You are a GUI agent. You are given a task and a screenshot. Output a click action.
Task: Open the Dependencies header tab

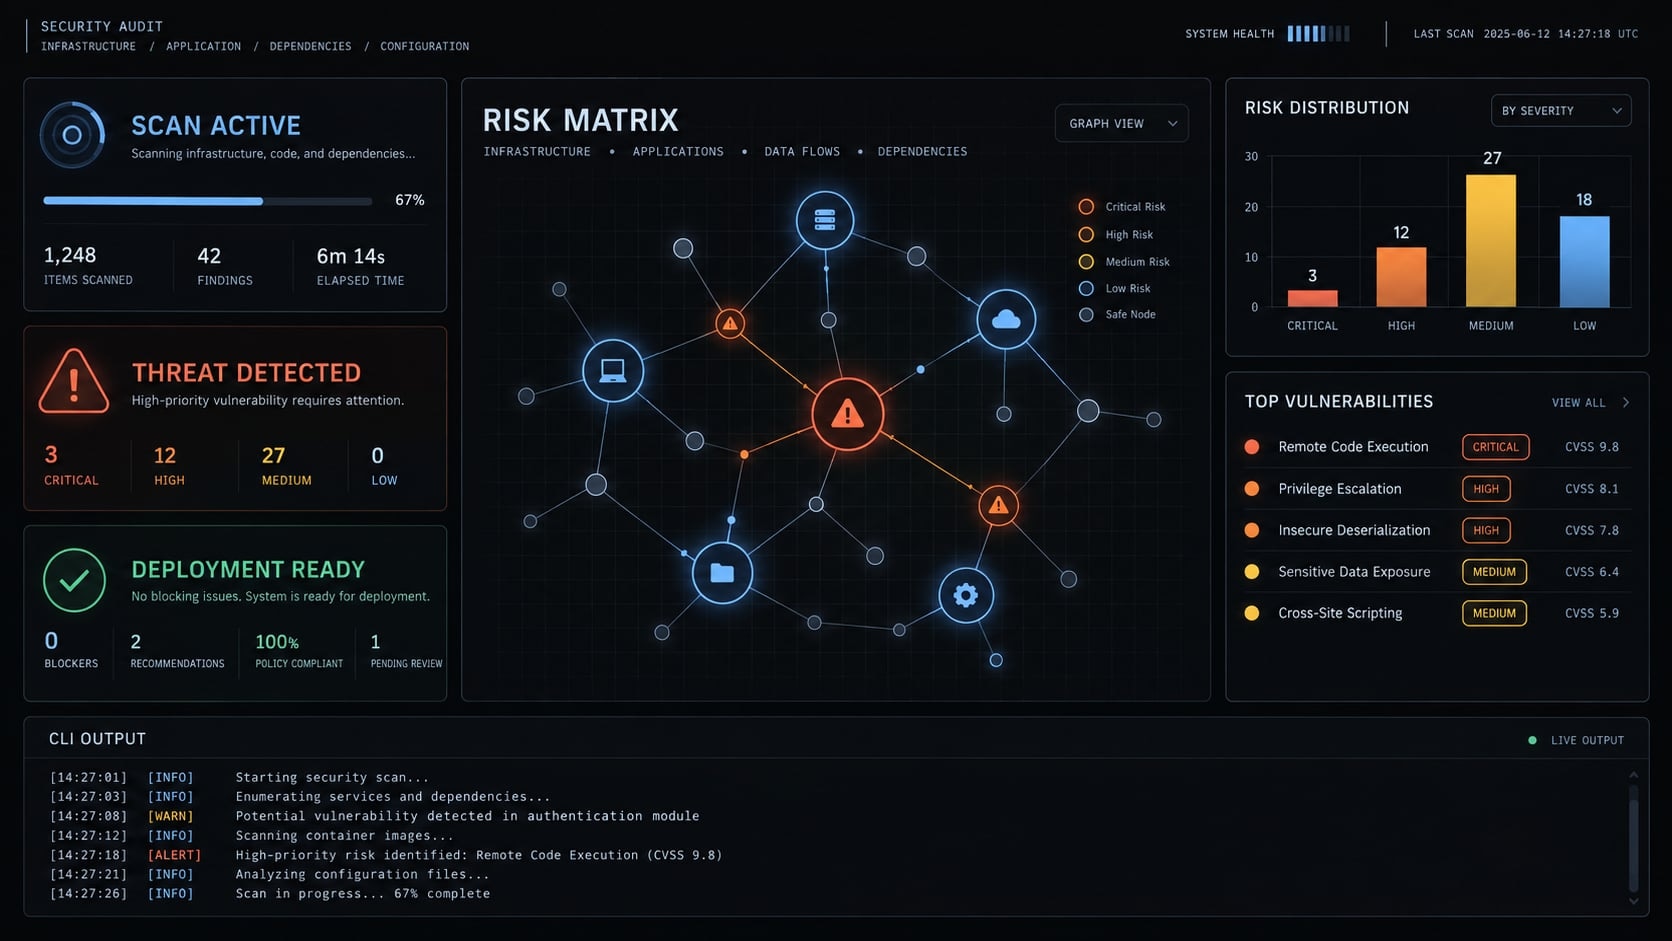coord(310,46)
